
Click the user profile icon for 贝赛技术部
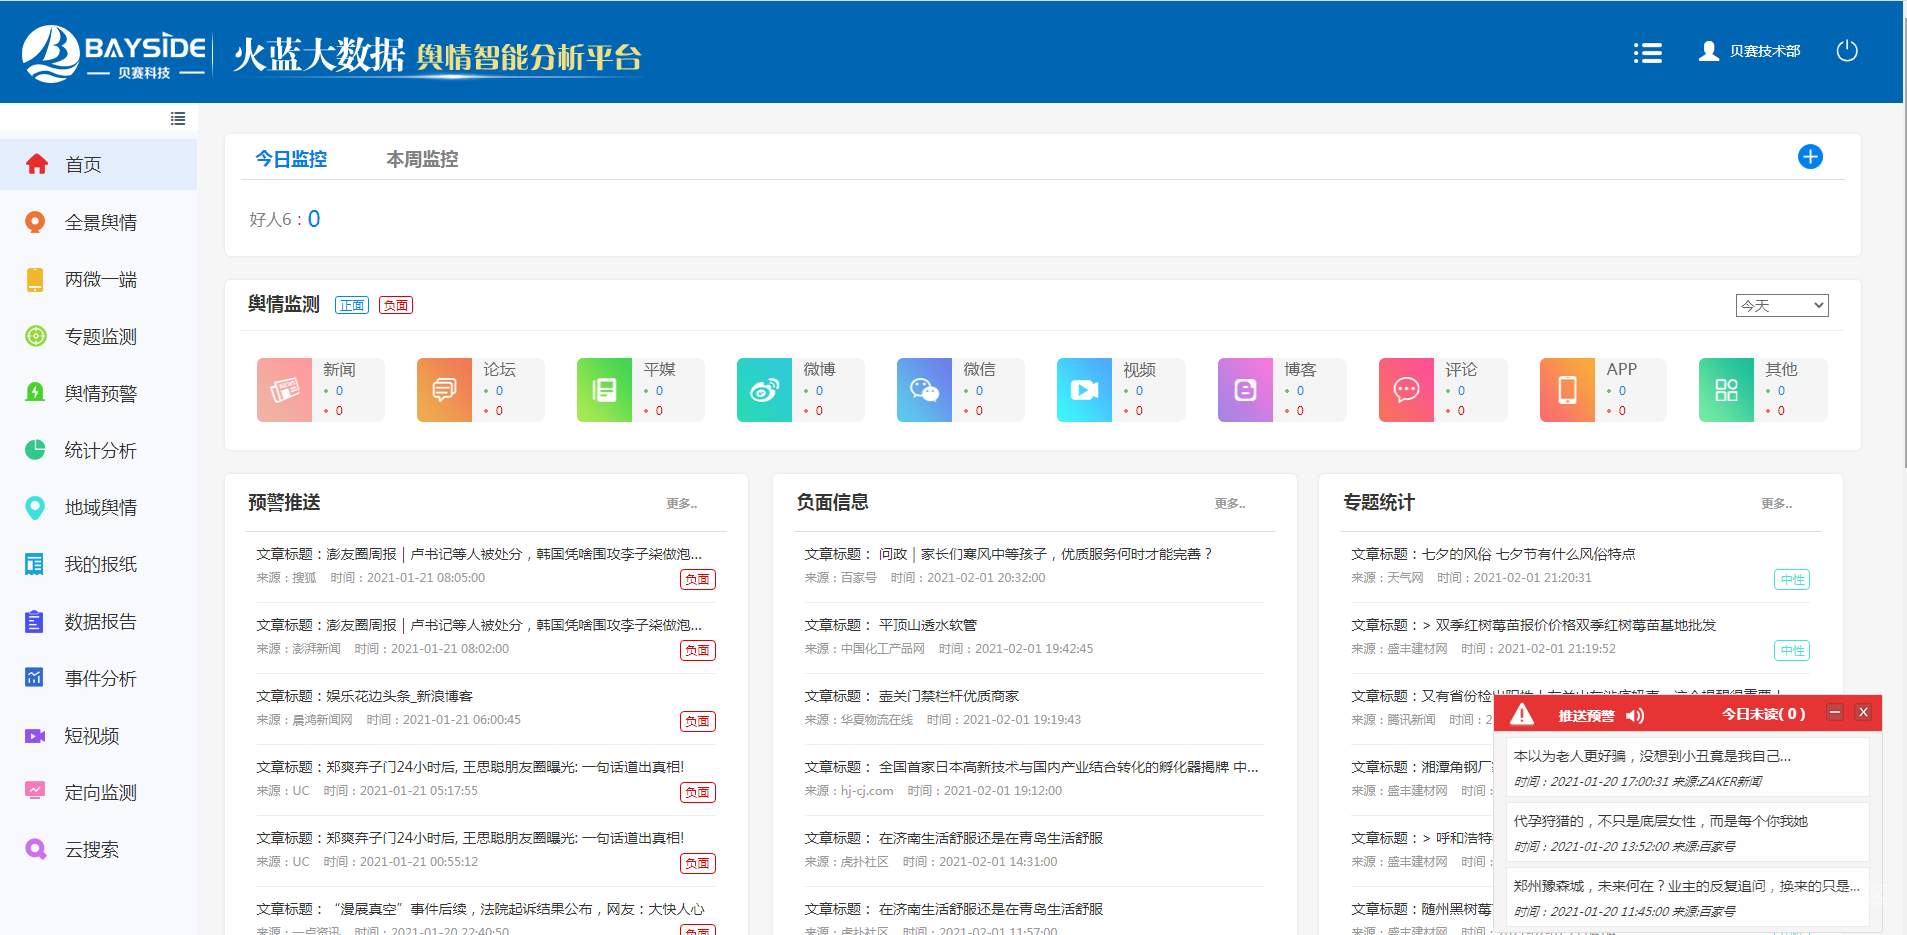click(1709, 51)
